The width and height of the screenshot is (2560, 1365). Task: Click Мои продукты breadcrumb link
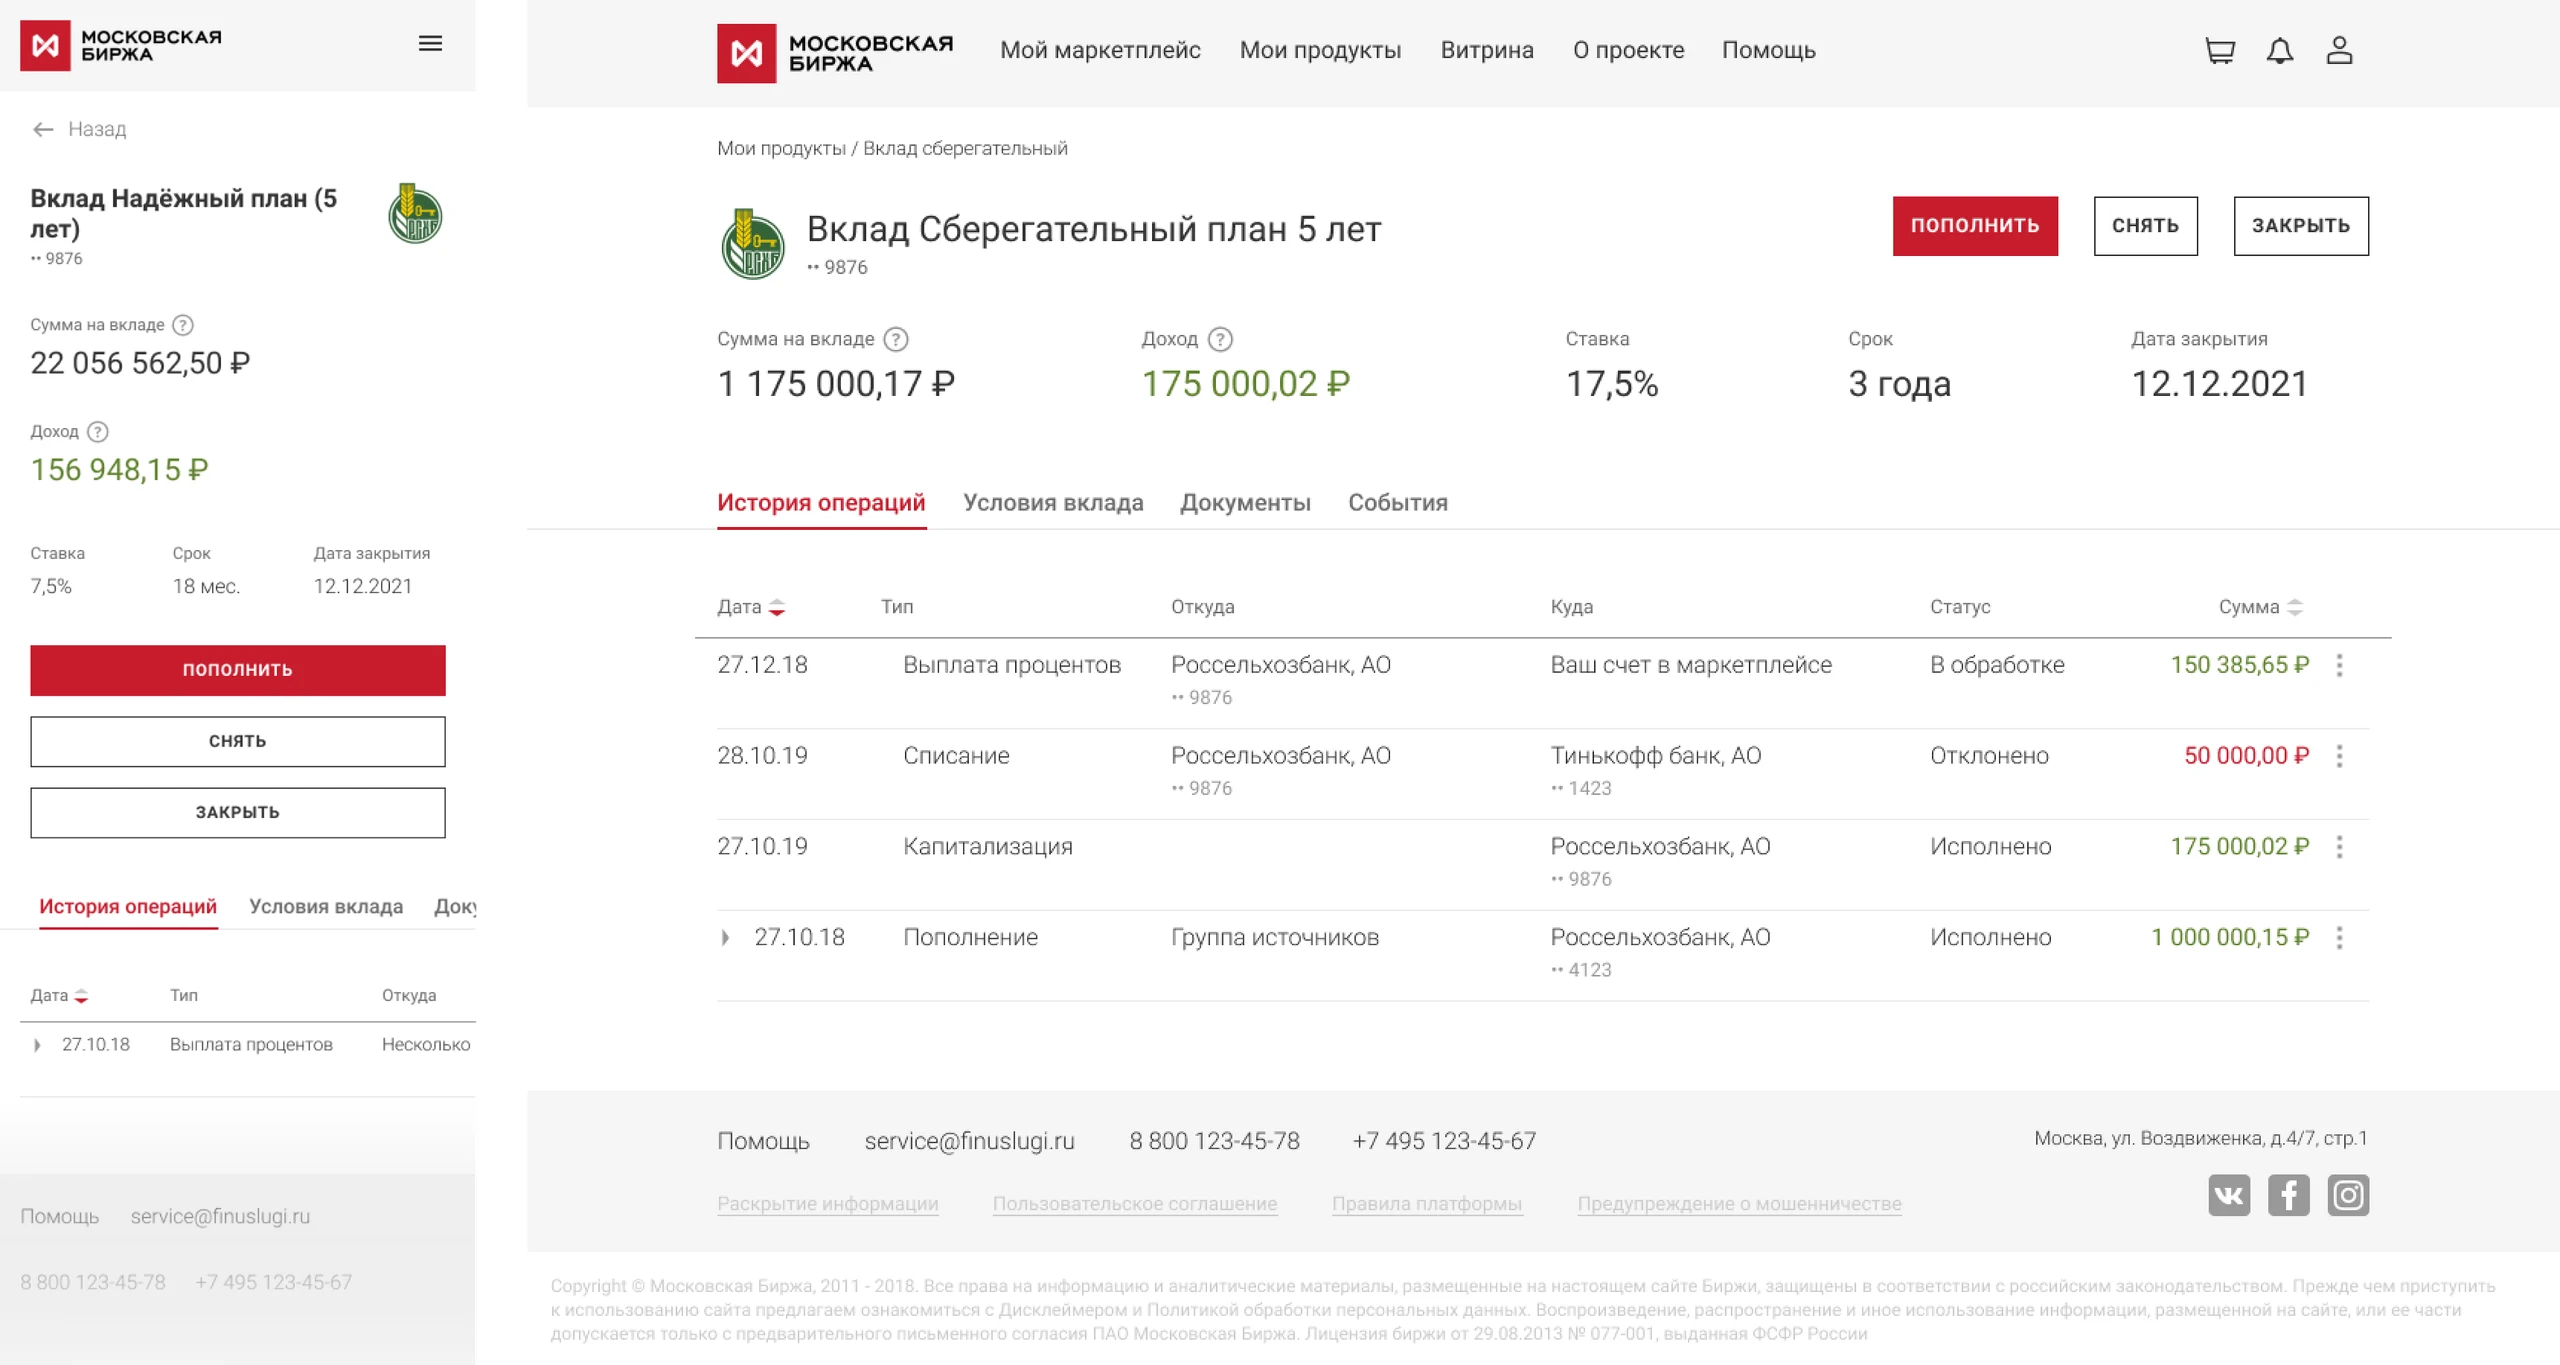point(781,149)
